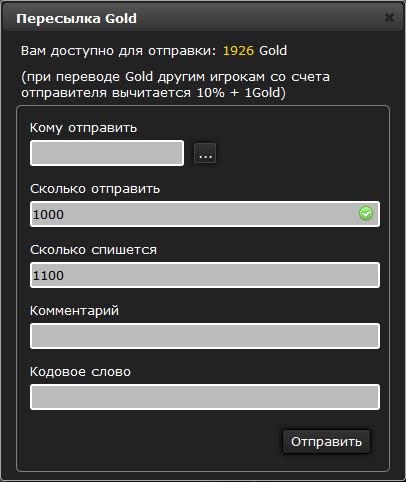The width and height of the screenshot is (406, 482).
Task: Click the Вам доступно для отправки text
Action: [x=118, y=51]
